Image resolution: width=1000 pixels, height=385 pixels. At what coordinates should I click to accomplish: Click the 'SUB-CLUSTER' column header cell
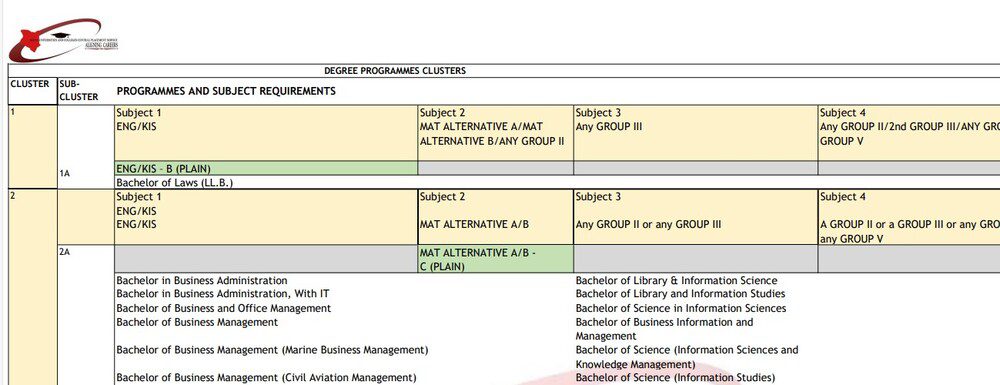tap(85, 91)
